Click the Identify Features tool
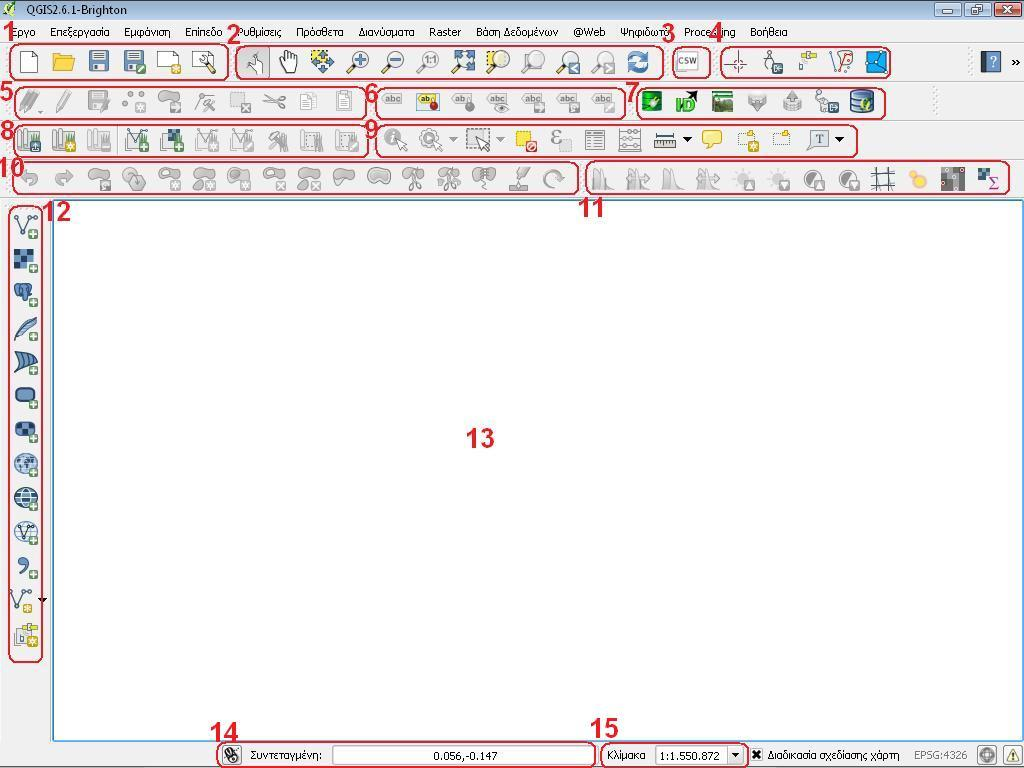Screen dimensions: 1024x768 (x=396, y=140)
